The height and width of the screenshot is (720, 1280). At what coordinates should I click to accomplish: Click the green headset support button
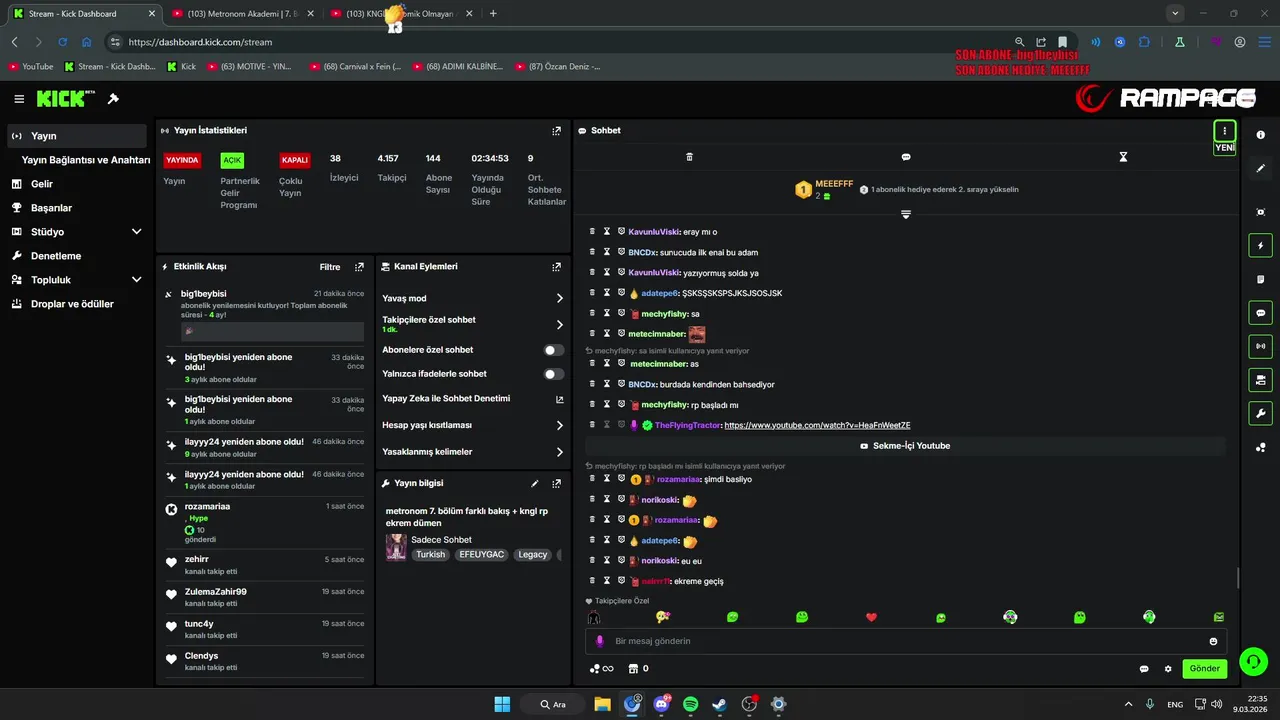[1253, 662]
